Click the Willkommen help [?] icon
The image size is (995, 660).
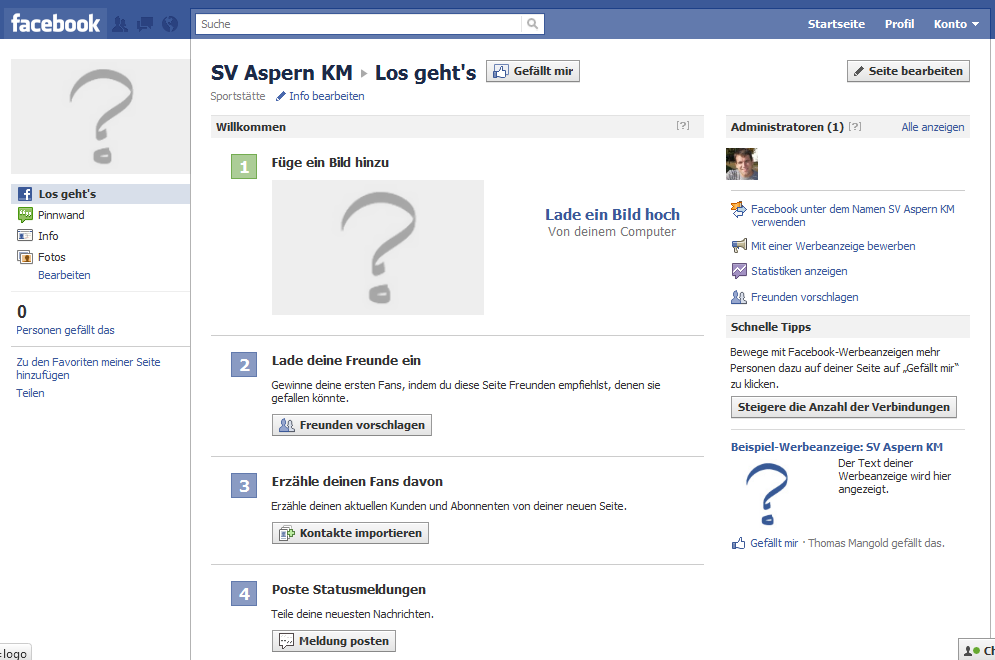pos(683,126)
